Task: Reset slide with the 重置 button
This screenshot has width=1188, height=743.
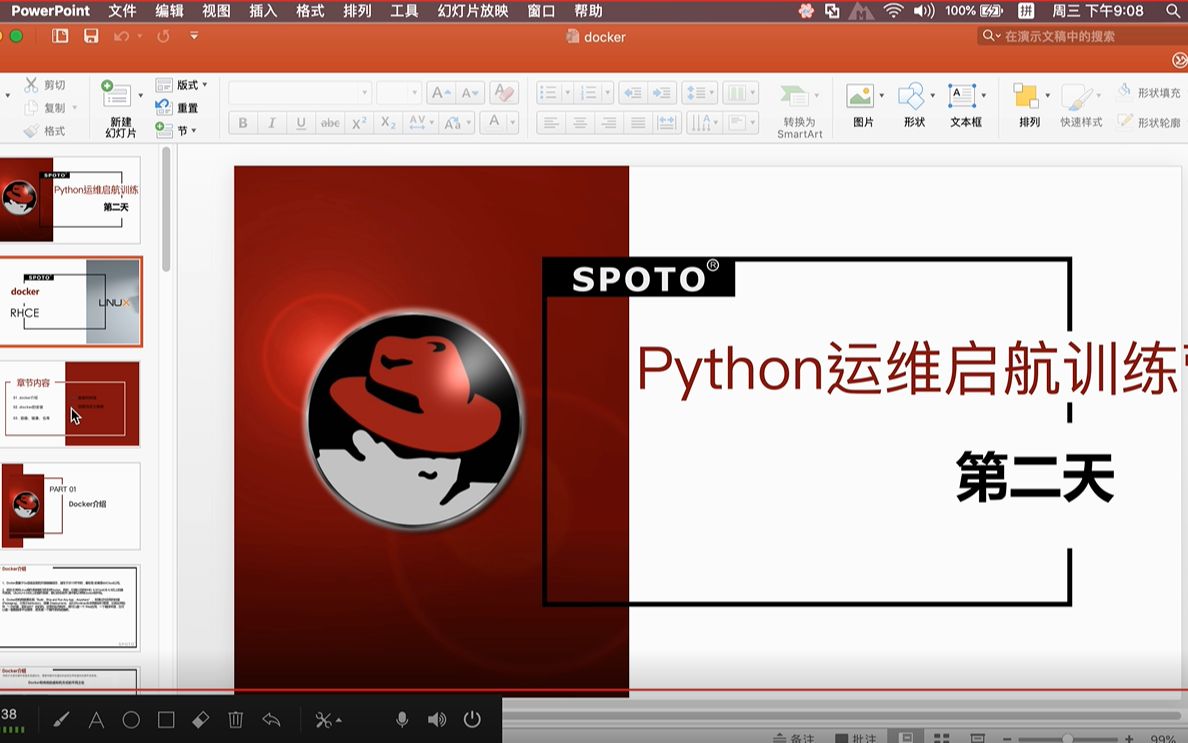Action: point(177,108)
